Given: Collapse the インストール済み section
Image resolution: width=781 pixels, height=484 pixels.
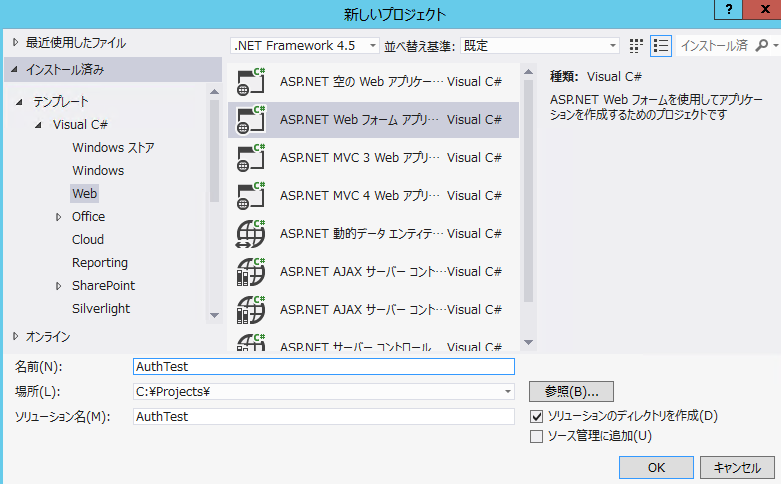Looking at the screenshot, I should 14,70.
